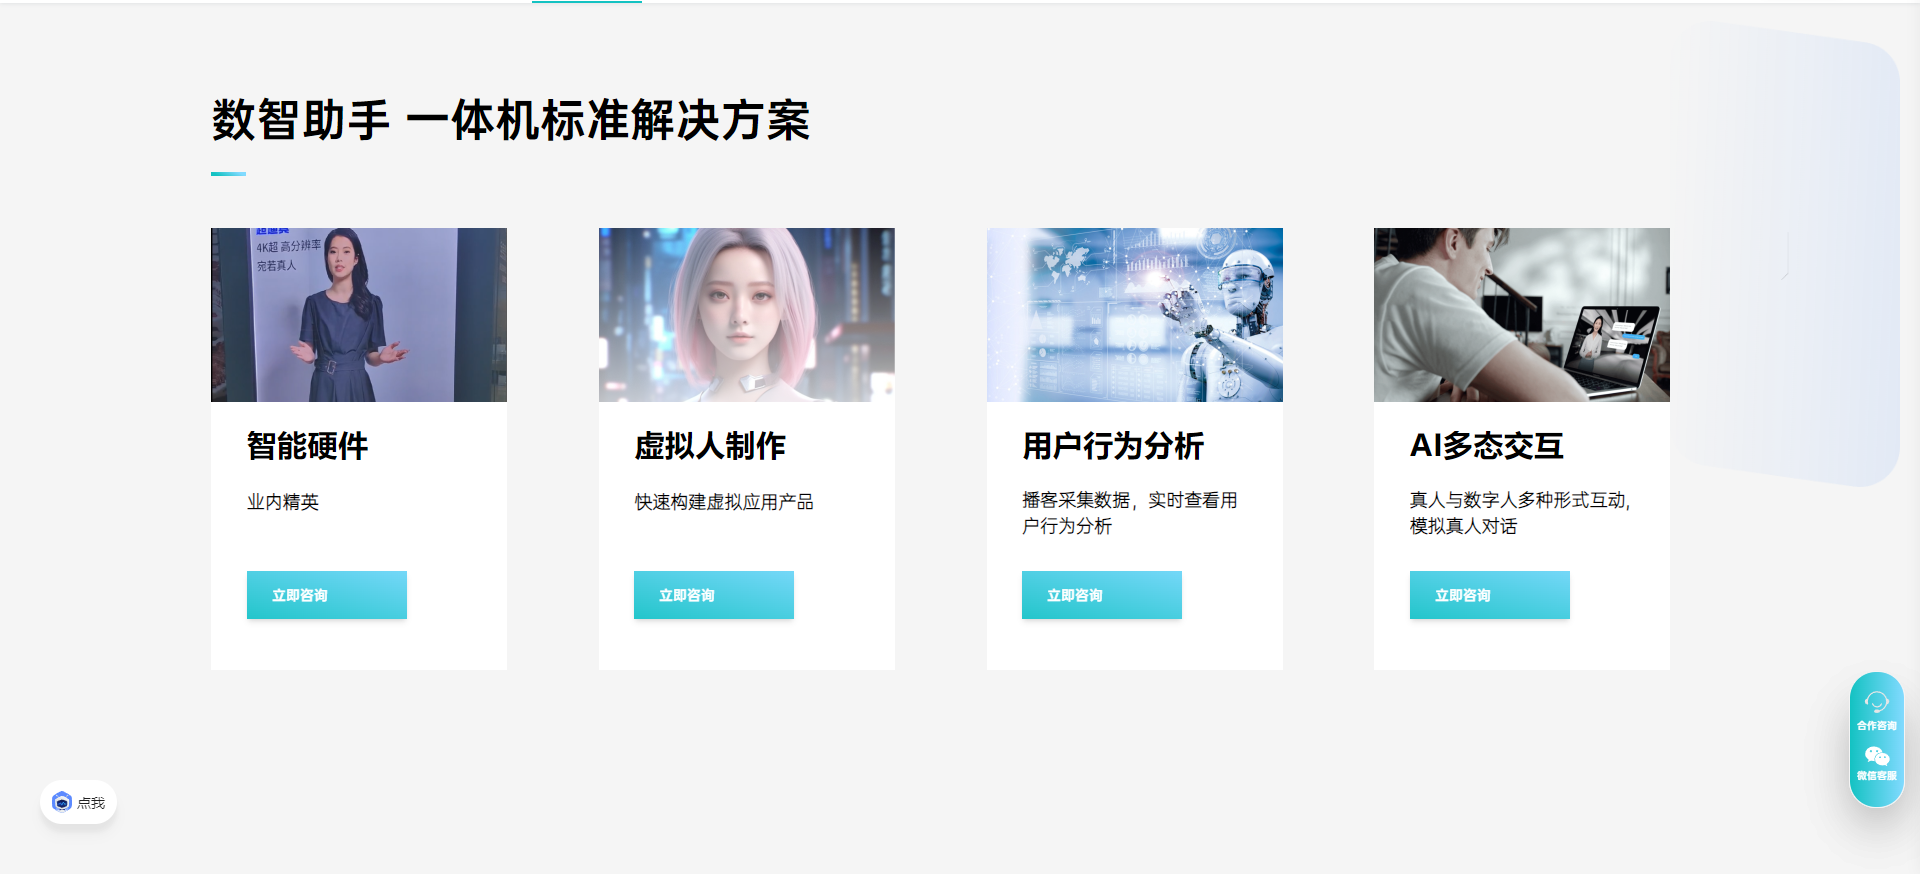Open the man with laptop image

point(1522,315)
